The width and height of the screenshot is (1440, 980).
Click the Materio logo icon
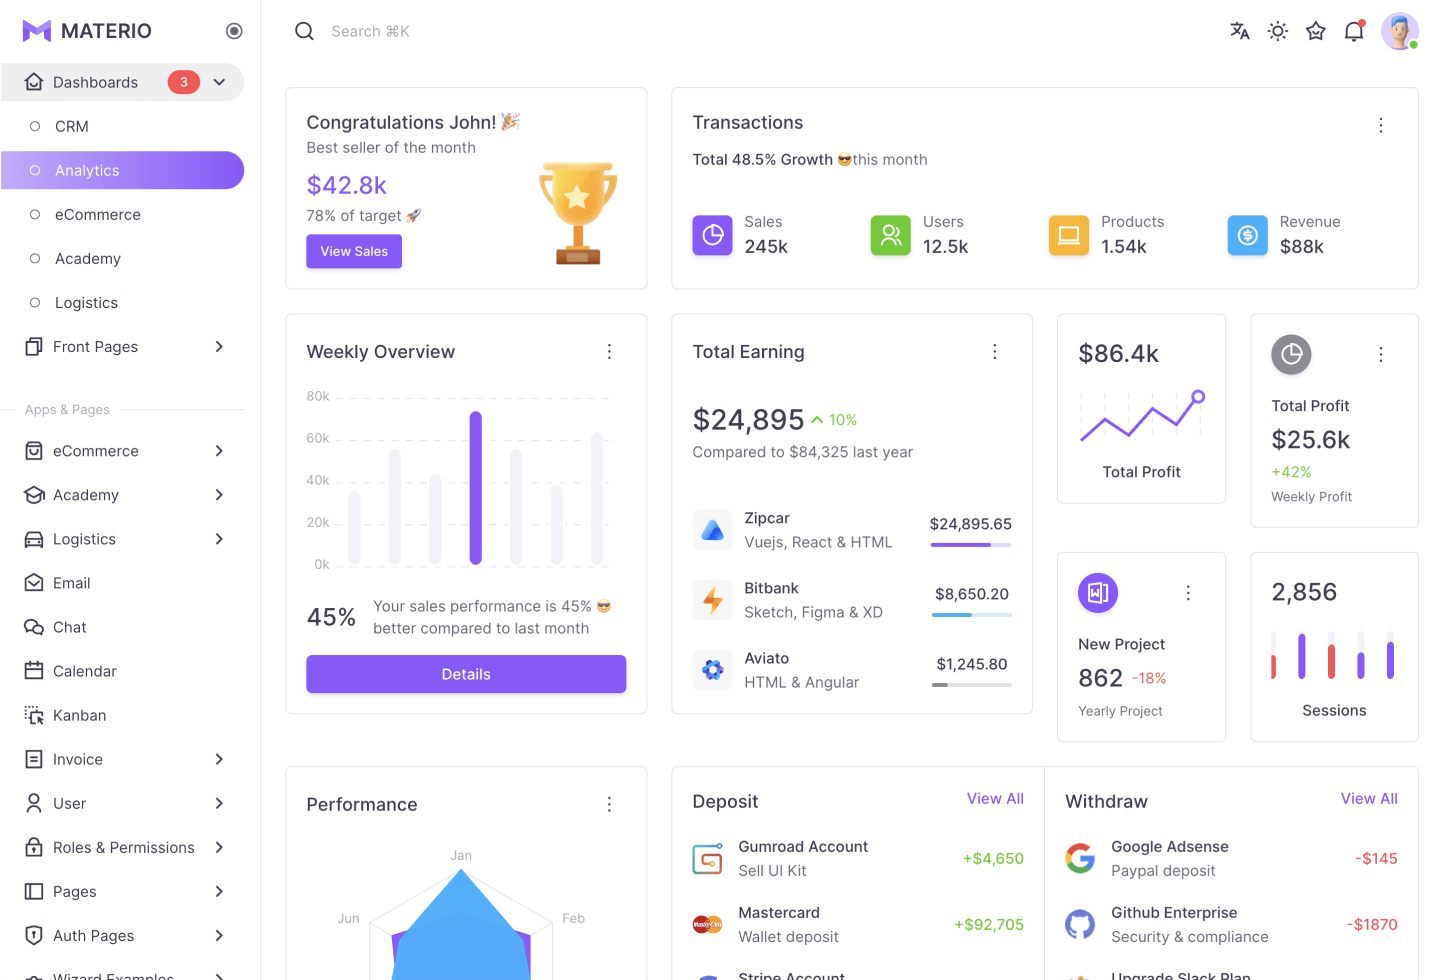(37, 31)
